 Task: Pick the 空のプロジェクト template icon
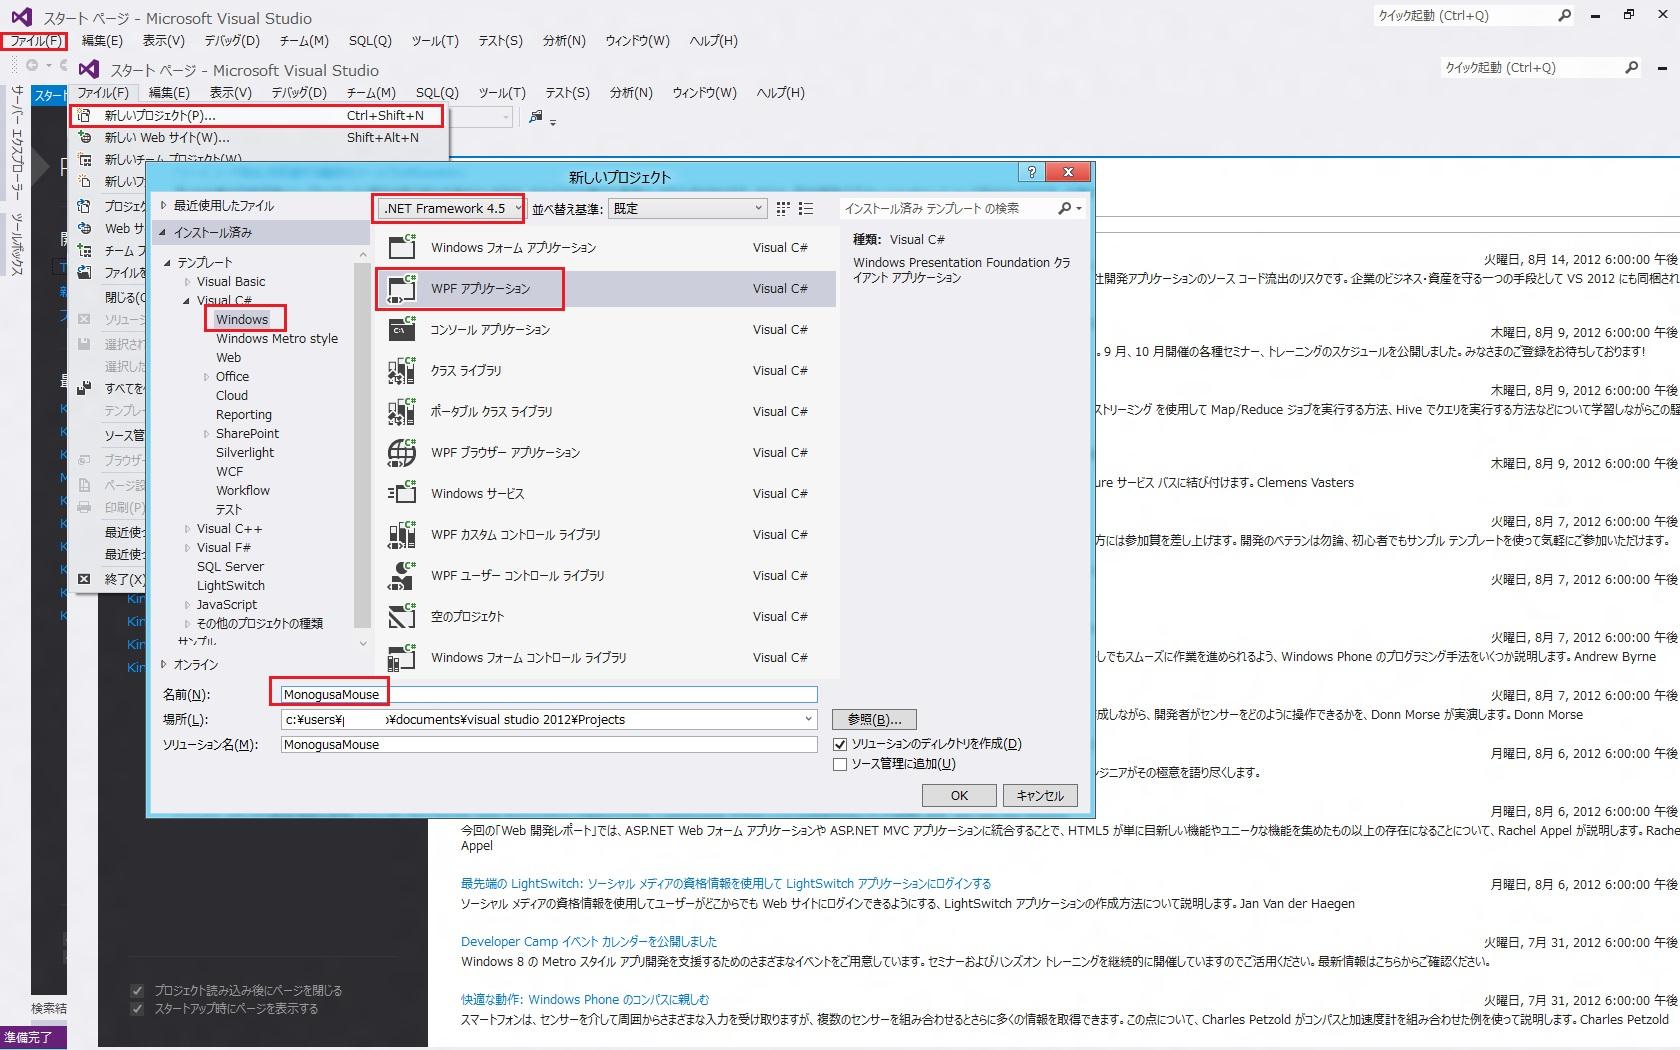[402, 616]
